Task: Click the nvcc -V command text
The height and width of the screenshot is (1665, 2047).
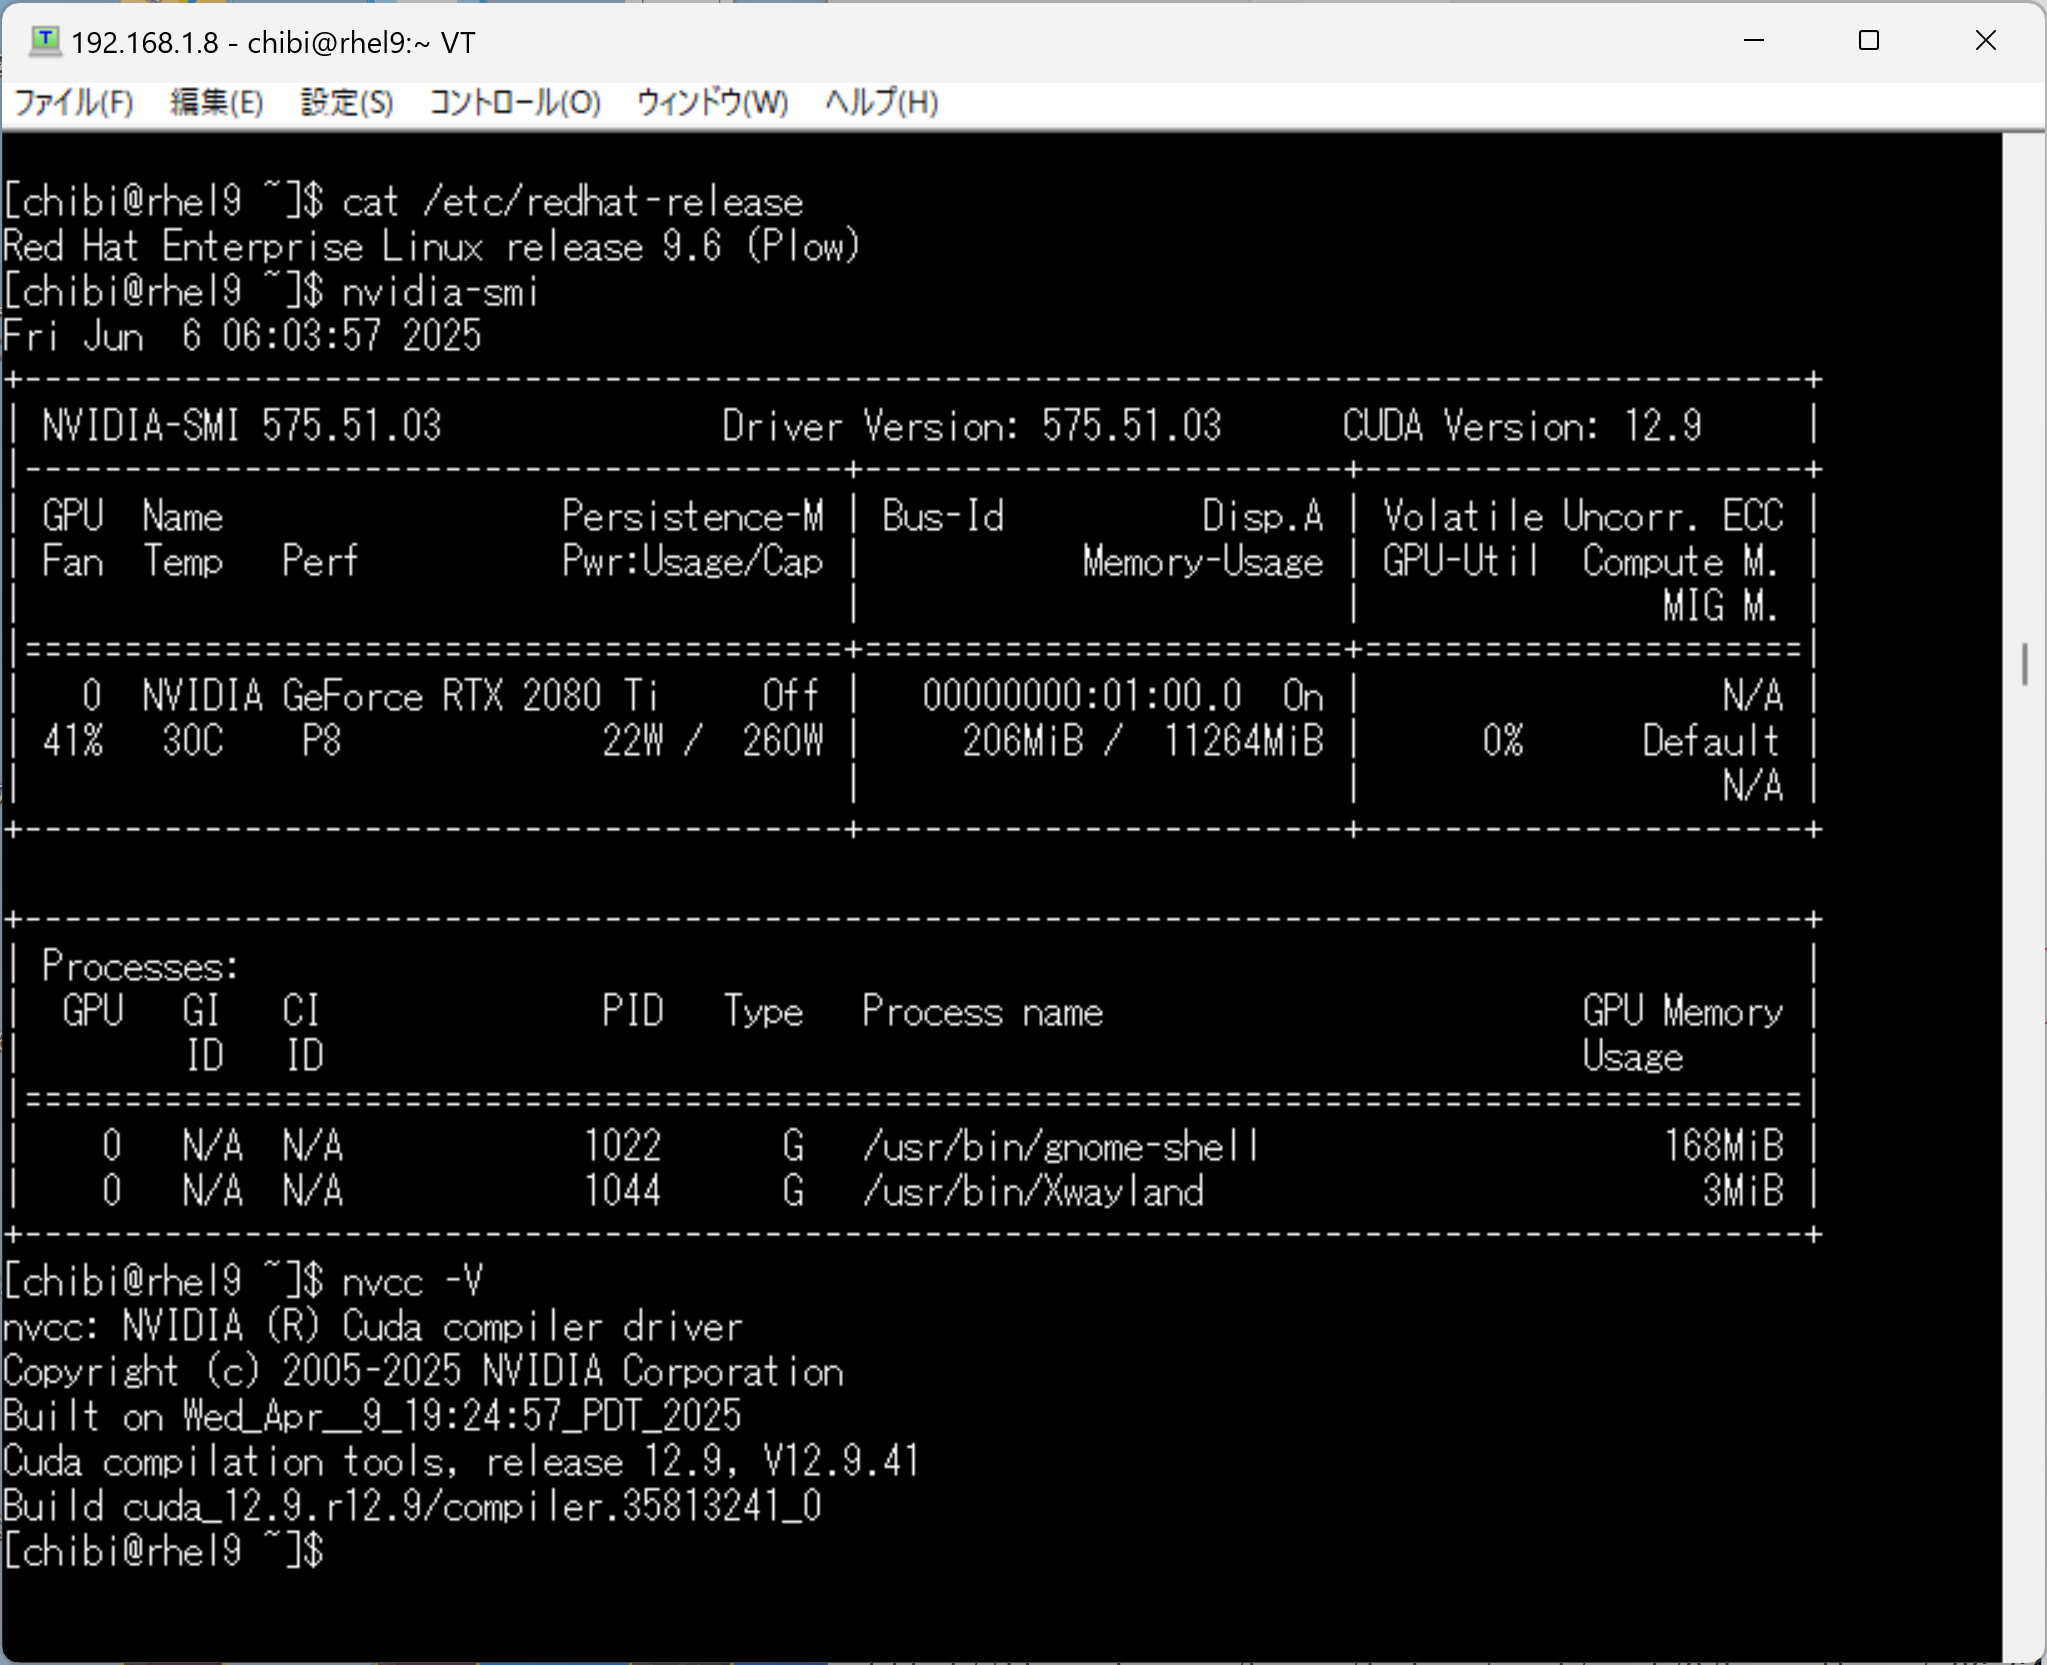Action: coord(412,1282)
